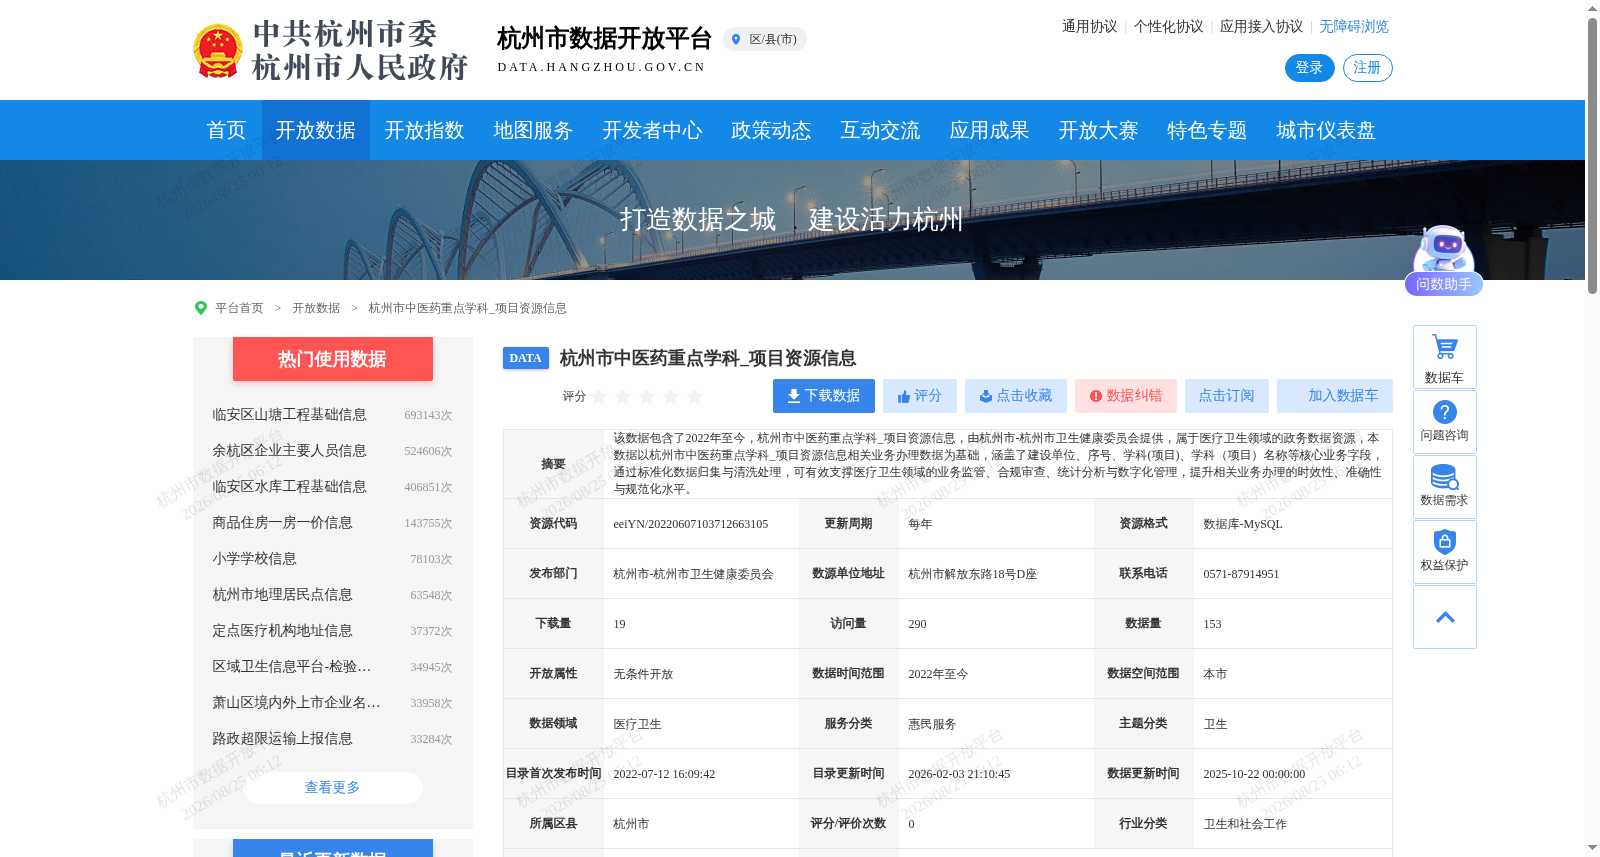Click resource code eeiYN/20220607103712663105

[x=691, y=524]
